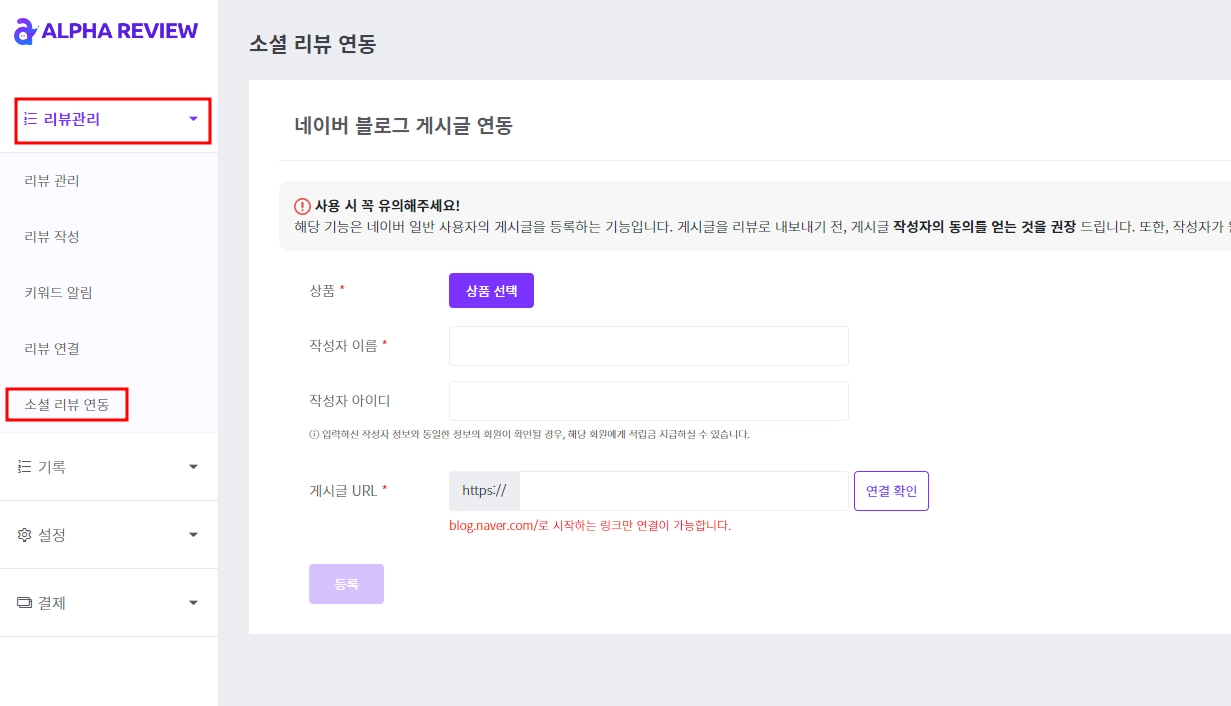
Task: Open the 리뷰 관리 submenu item
Action: click(x=52, y=181)
